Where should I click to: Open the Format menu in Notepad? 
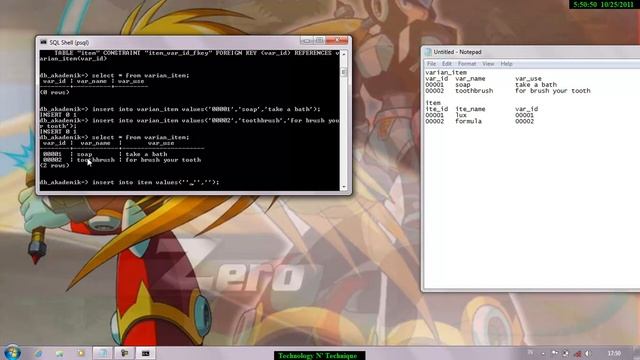467,64
